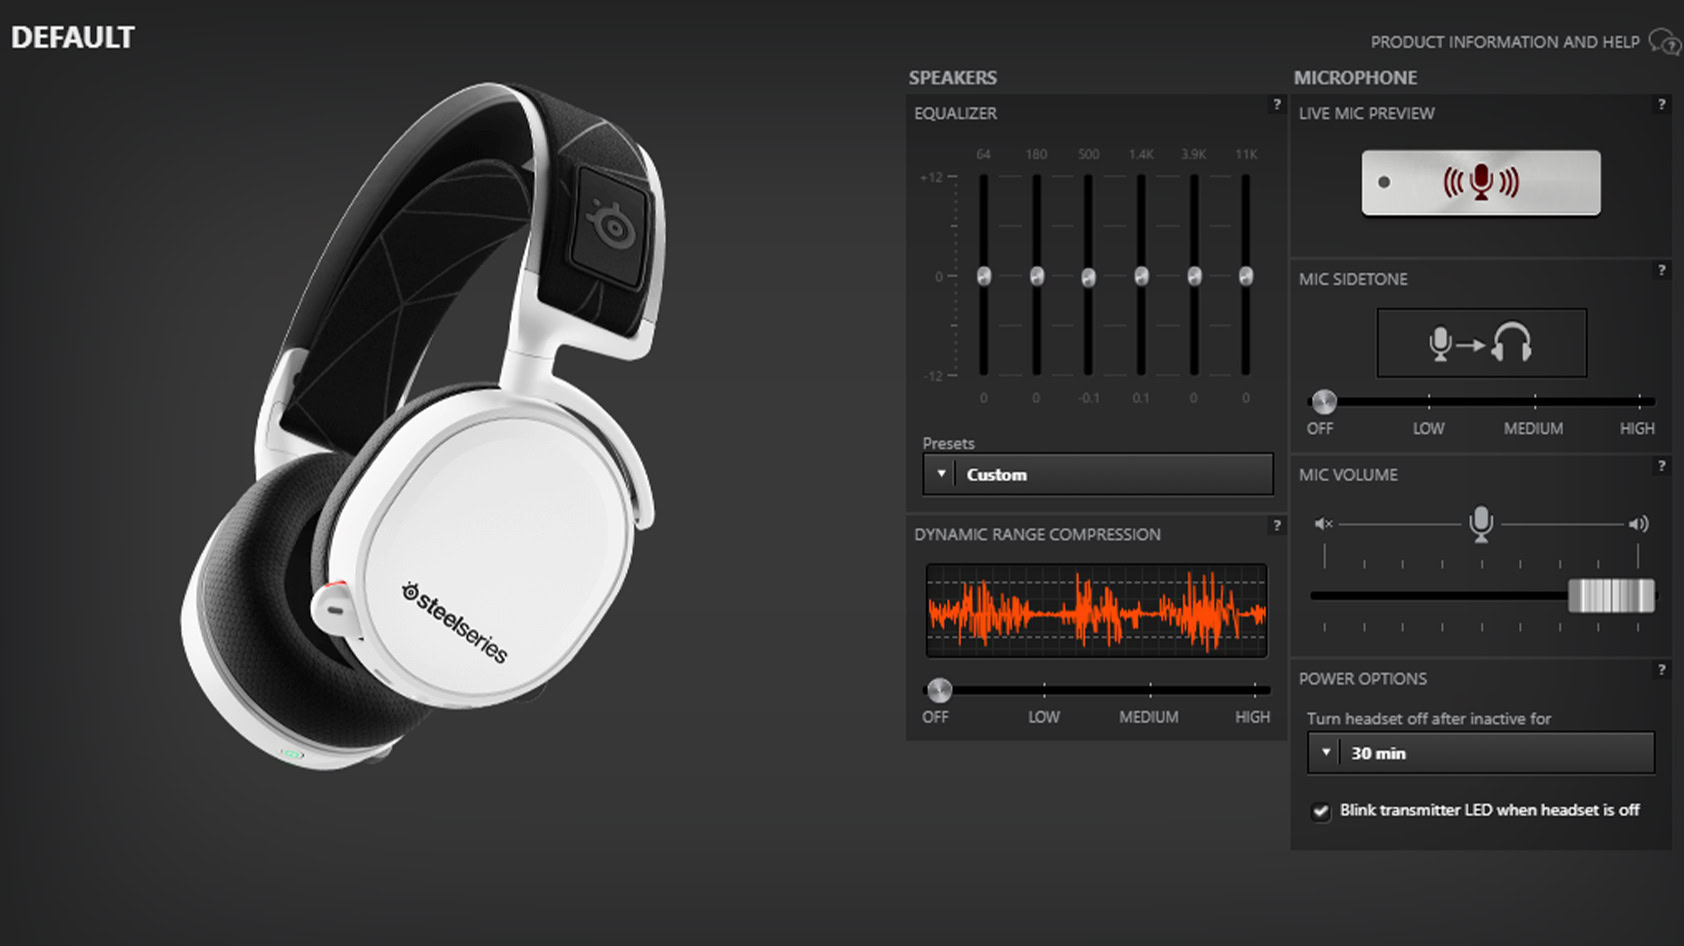Viewport: 1684px width, 946px height.
Task: Click the MICROPHONE section heading
Action: tap(1356, 78)
